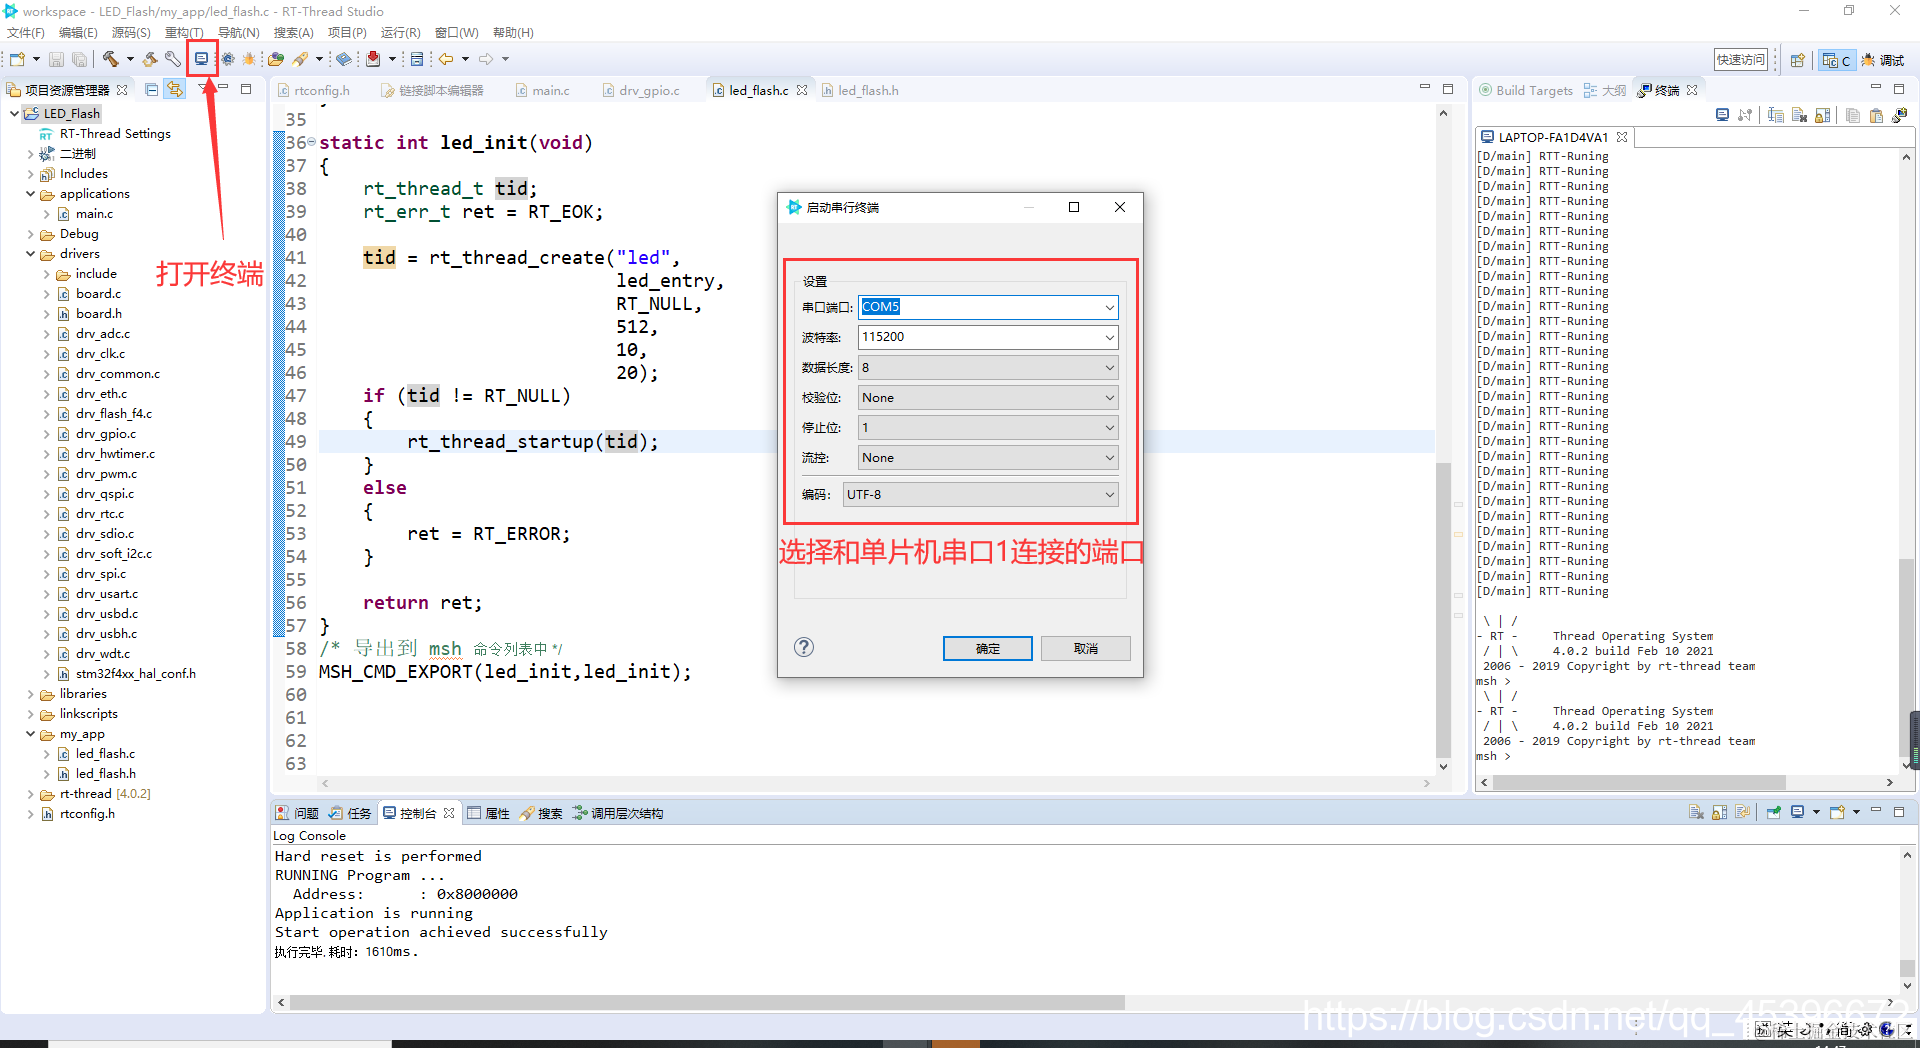Viewport: 1920px width, 1048px height.
Task: Click the help question mark in dialog
Action: pyautogui.click(x=804, y=647)
